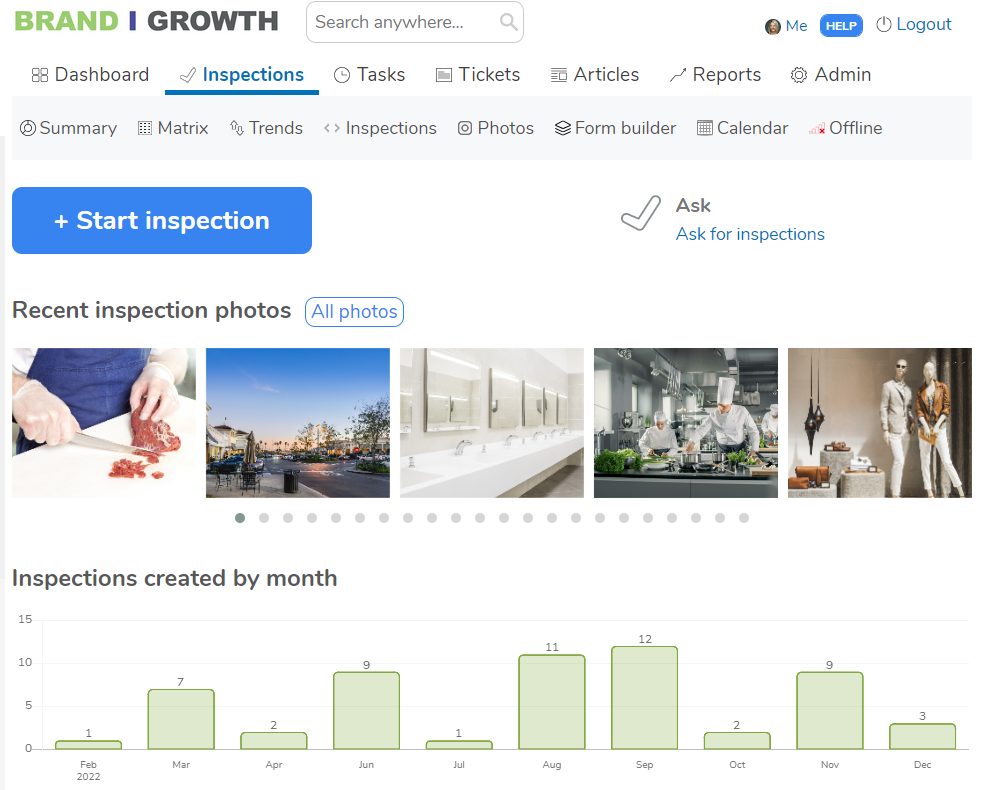Open the Form builder layers icon
985x790 pixels.
click(563, 128)
